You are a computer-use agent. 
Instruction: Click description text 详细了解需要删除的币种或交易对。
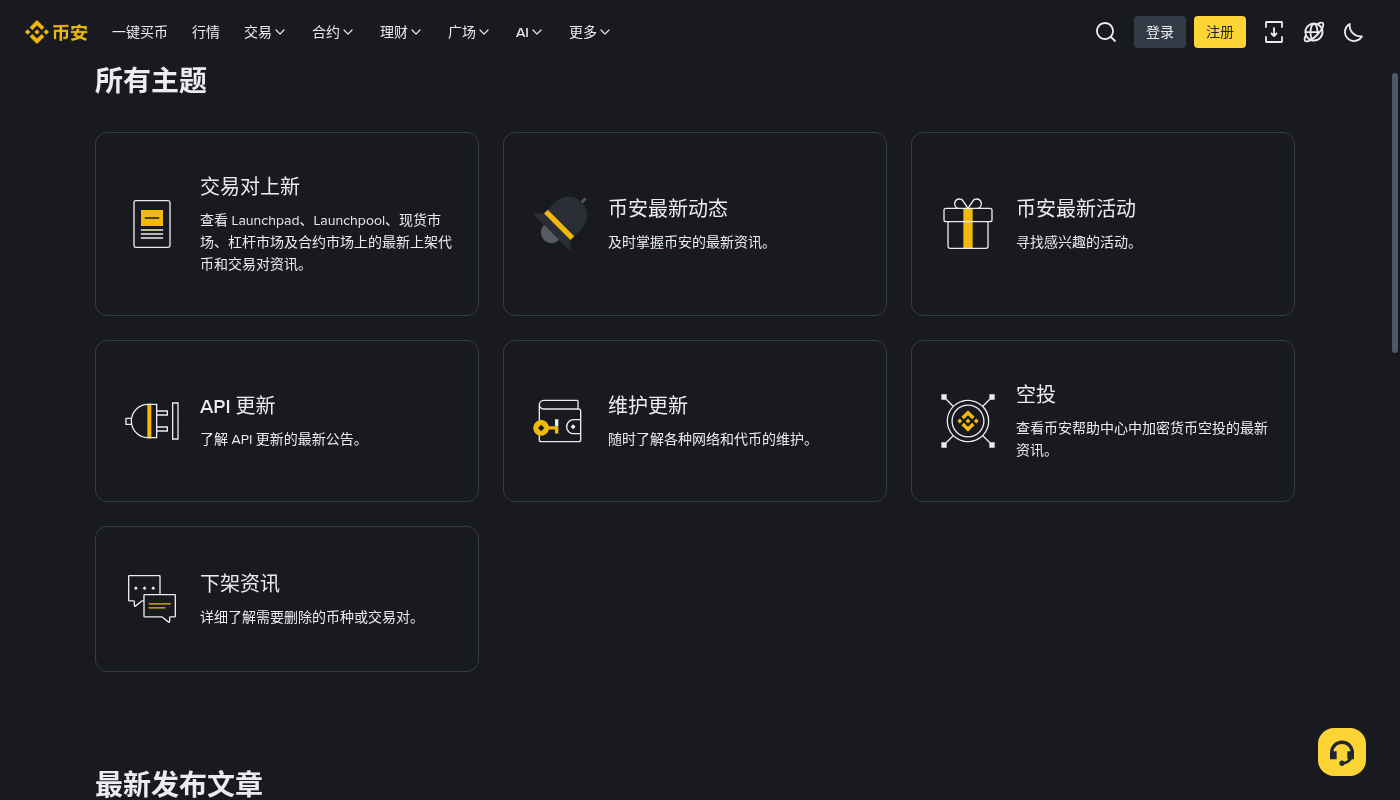pos(312,617)
